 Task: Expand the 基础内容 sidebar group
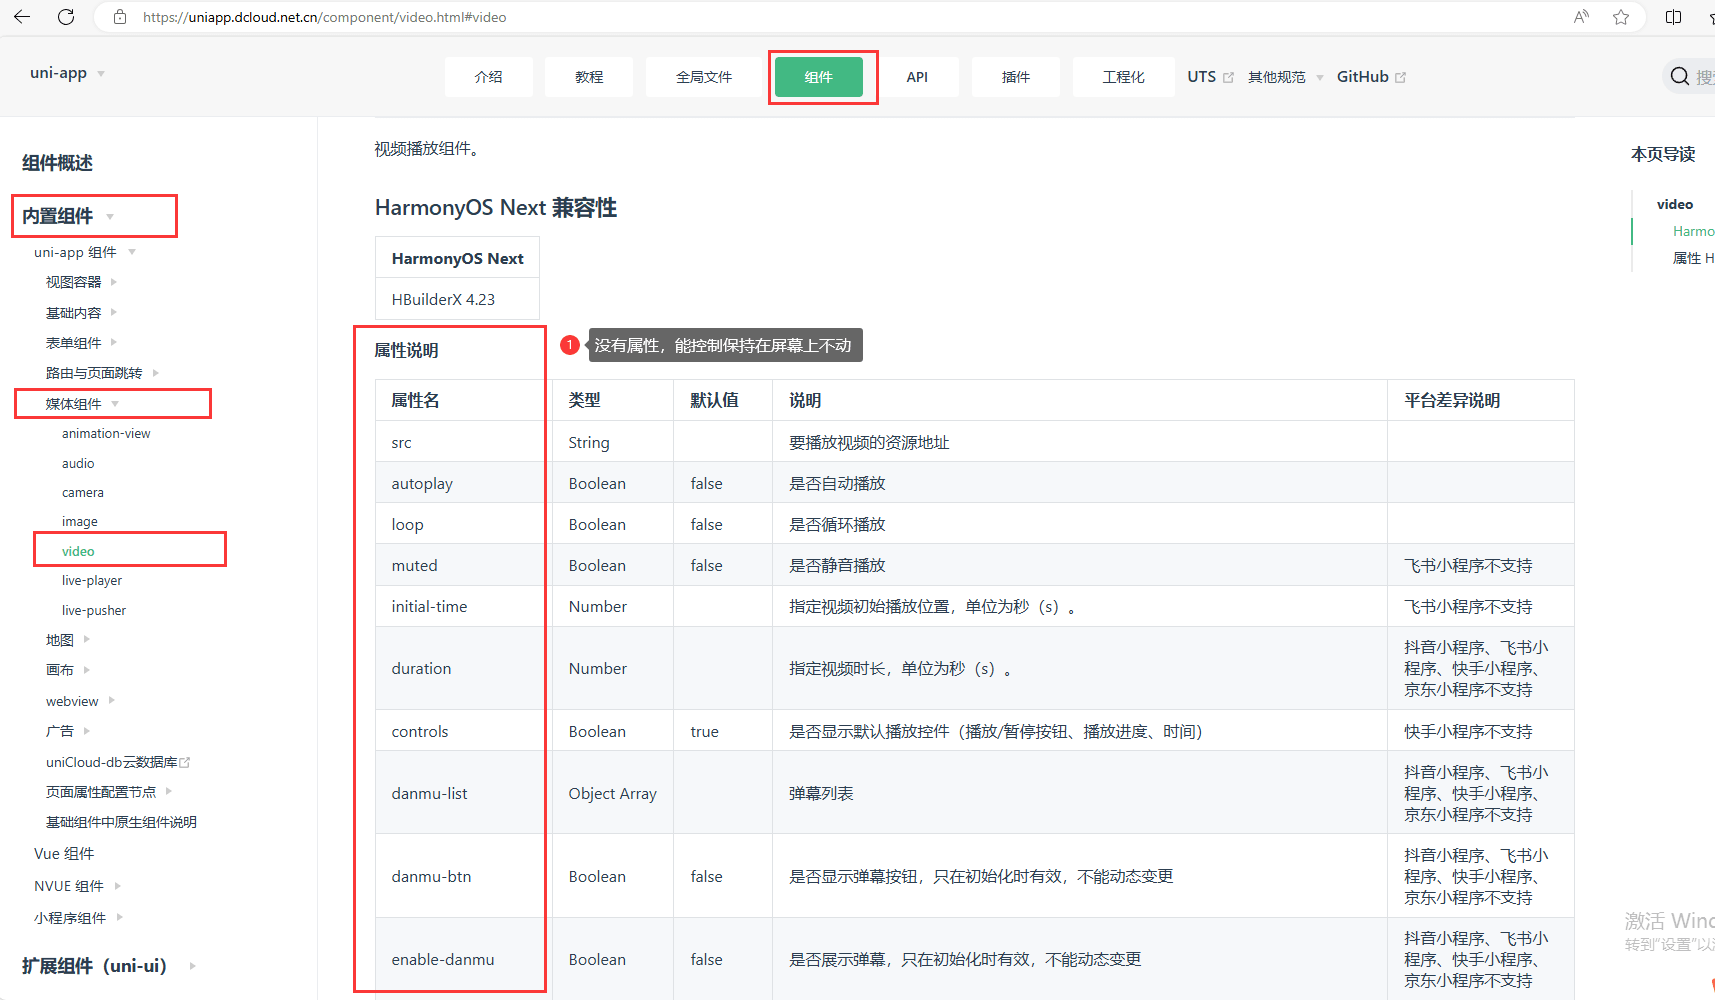(x=82, y=313)
